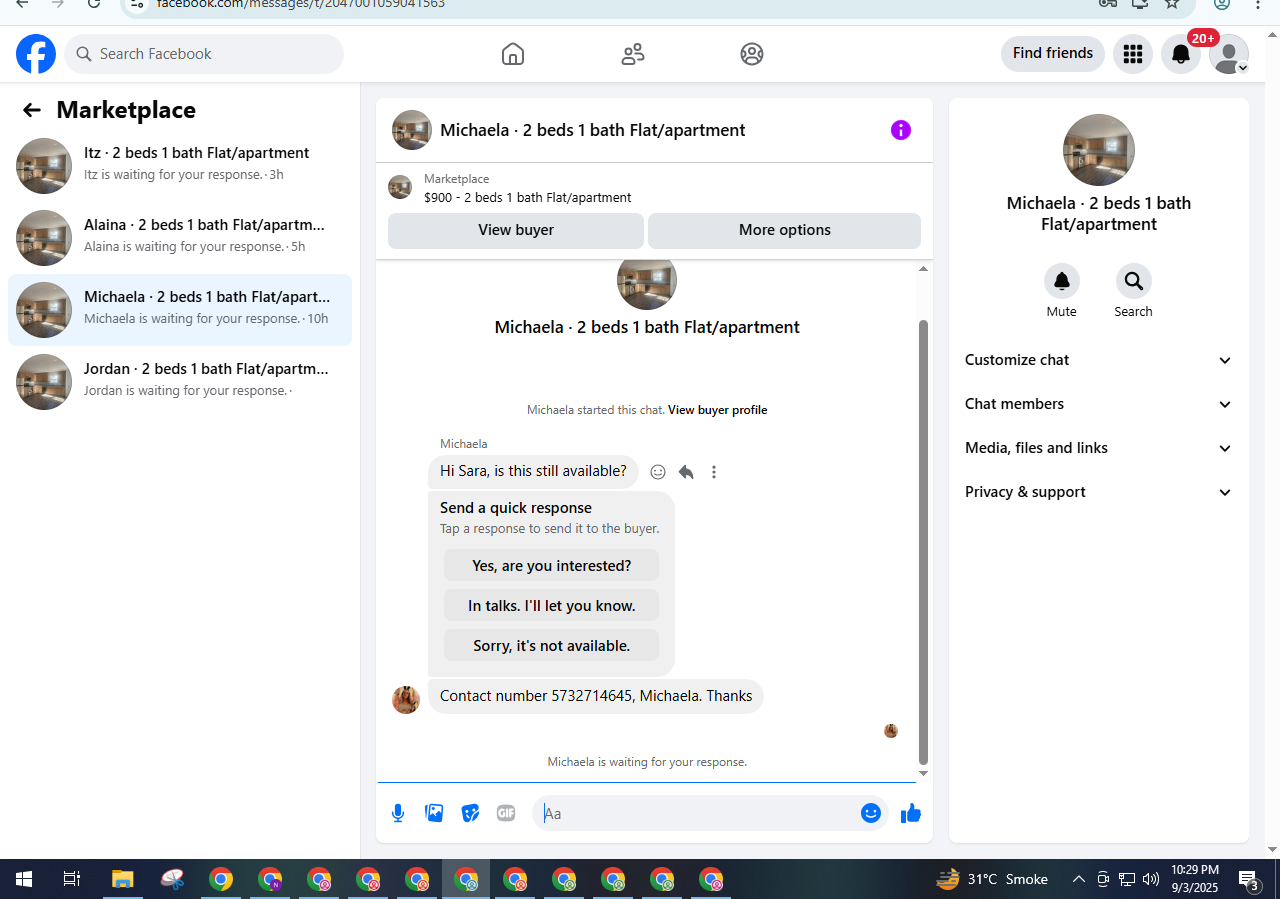Screen dimensions: 1280x899
Task: Expand the Customize chat section
Action: click(1099, 360)
